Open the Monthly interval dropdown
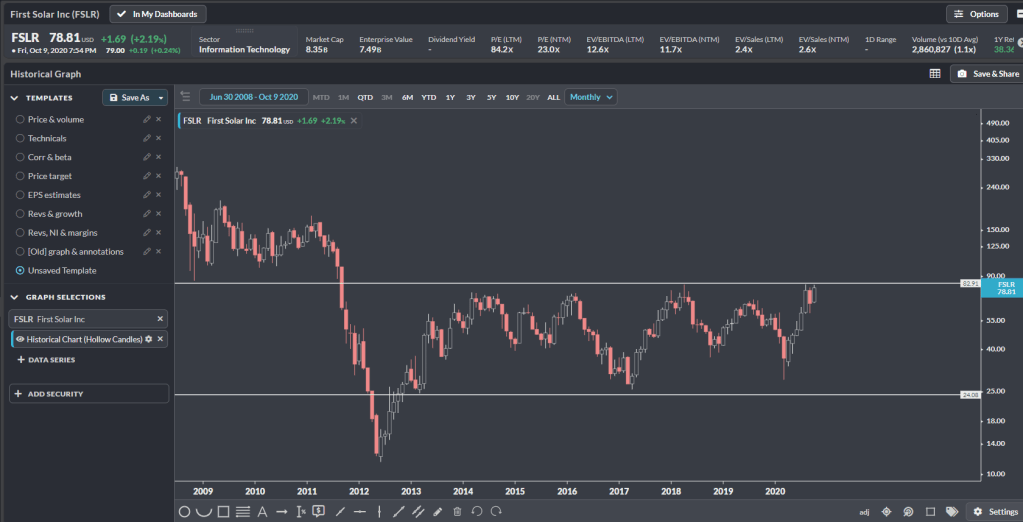 coord(590,97)
